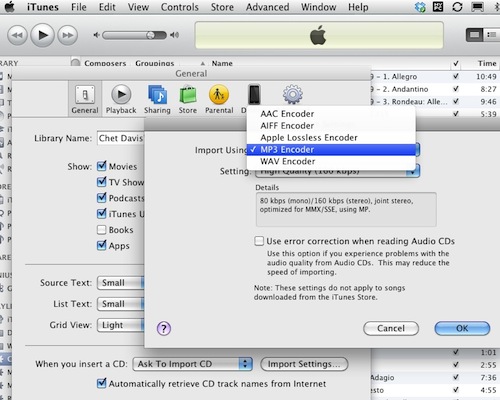Choose the MP3 Encoder option
Screen dimensions: 500x400
pyautogui.click(x=331, y=150)
